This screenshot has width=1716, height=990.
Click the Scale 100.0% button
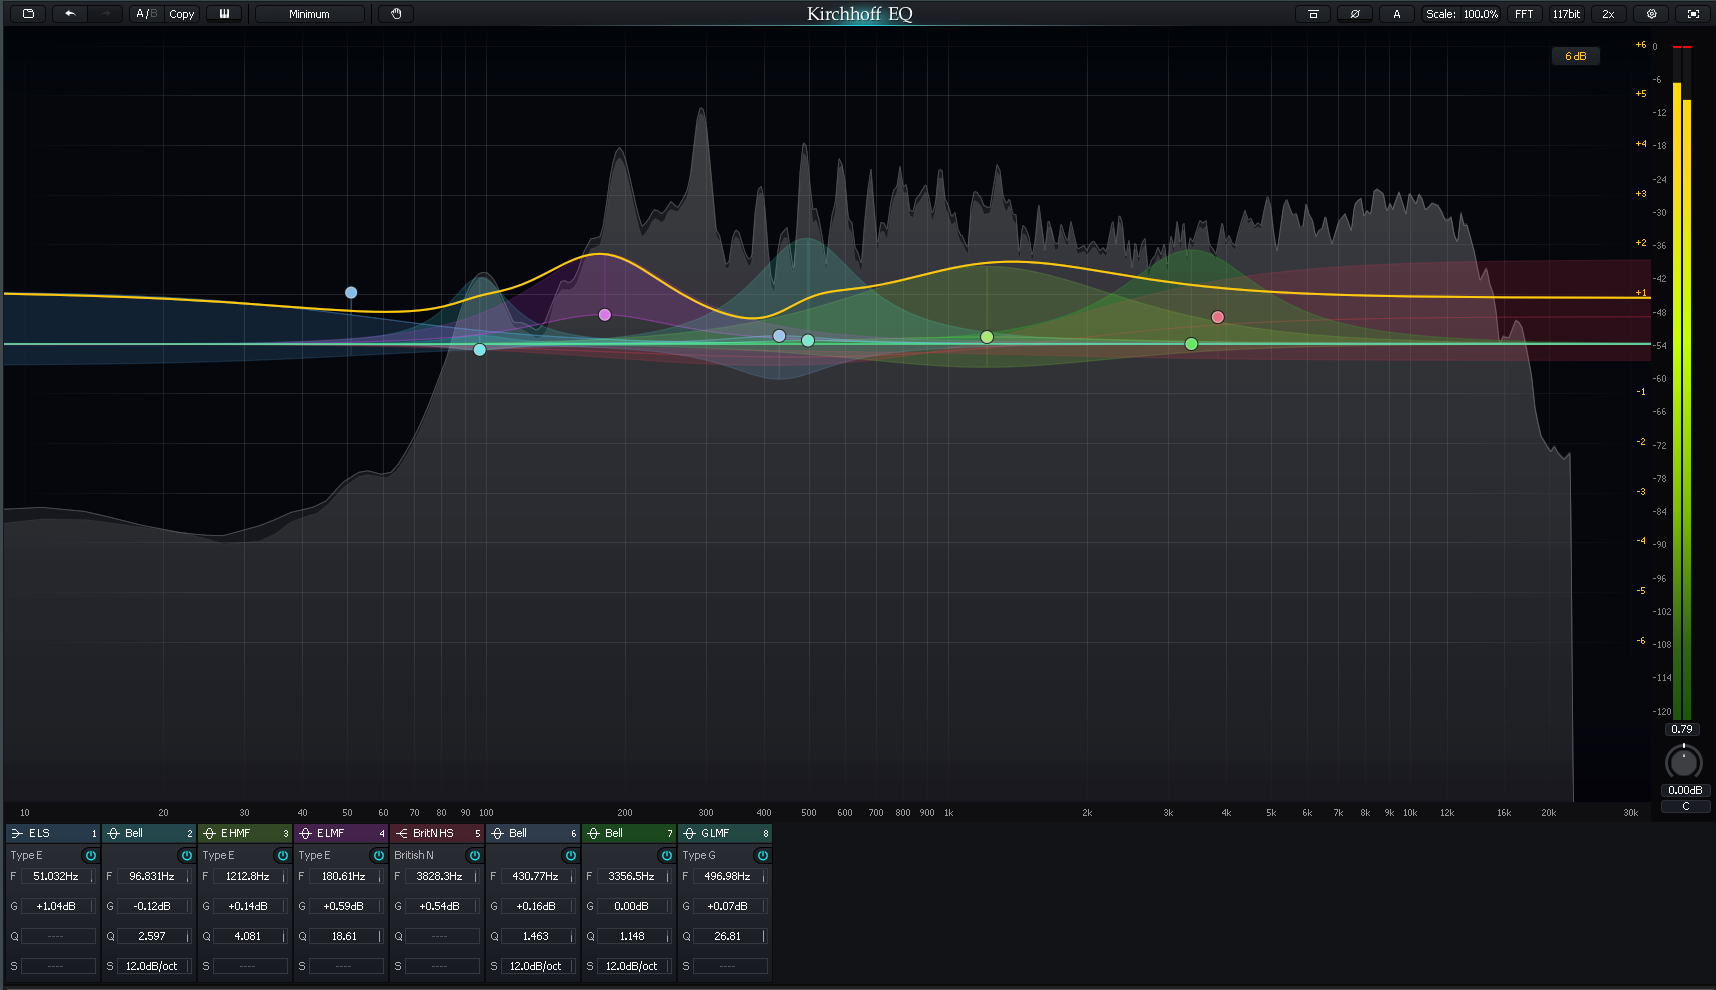click(1462, 14)
